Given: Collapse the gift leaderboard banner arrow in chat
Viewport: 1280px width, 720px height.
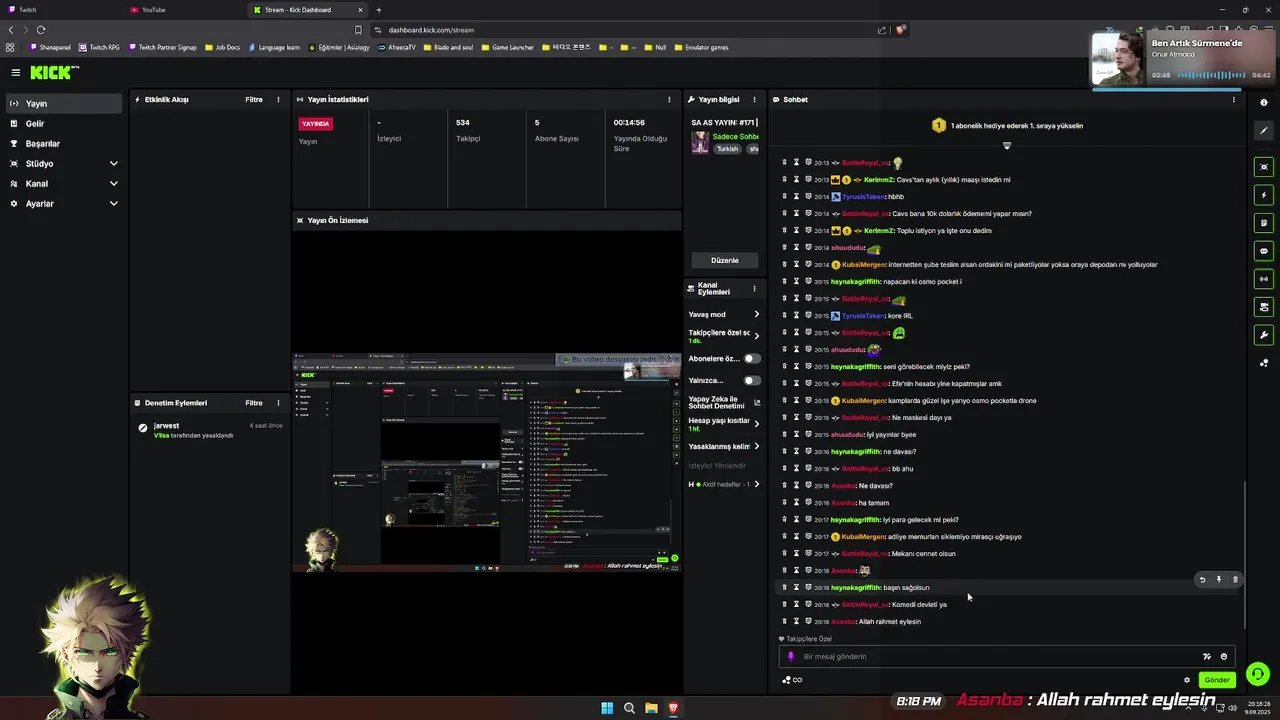Looking at the screenshot, I should click(x=1007, y=146).
